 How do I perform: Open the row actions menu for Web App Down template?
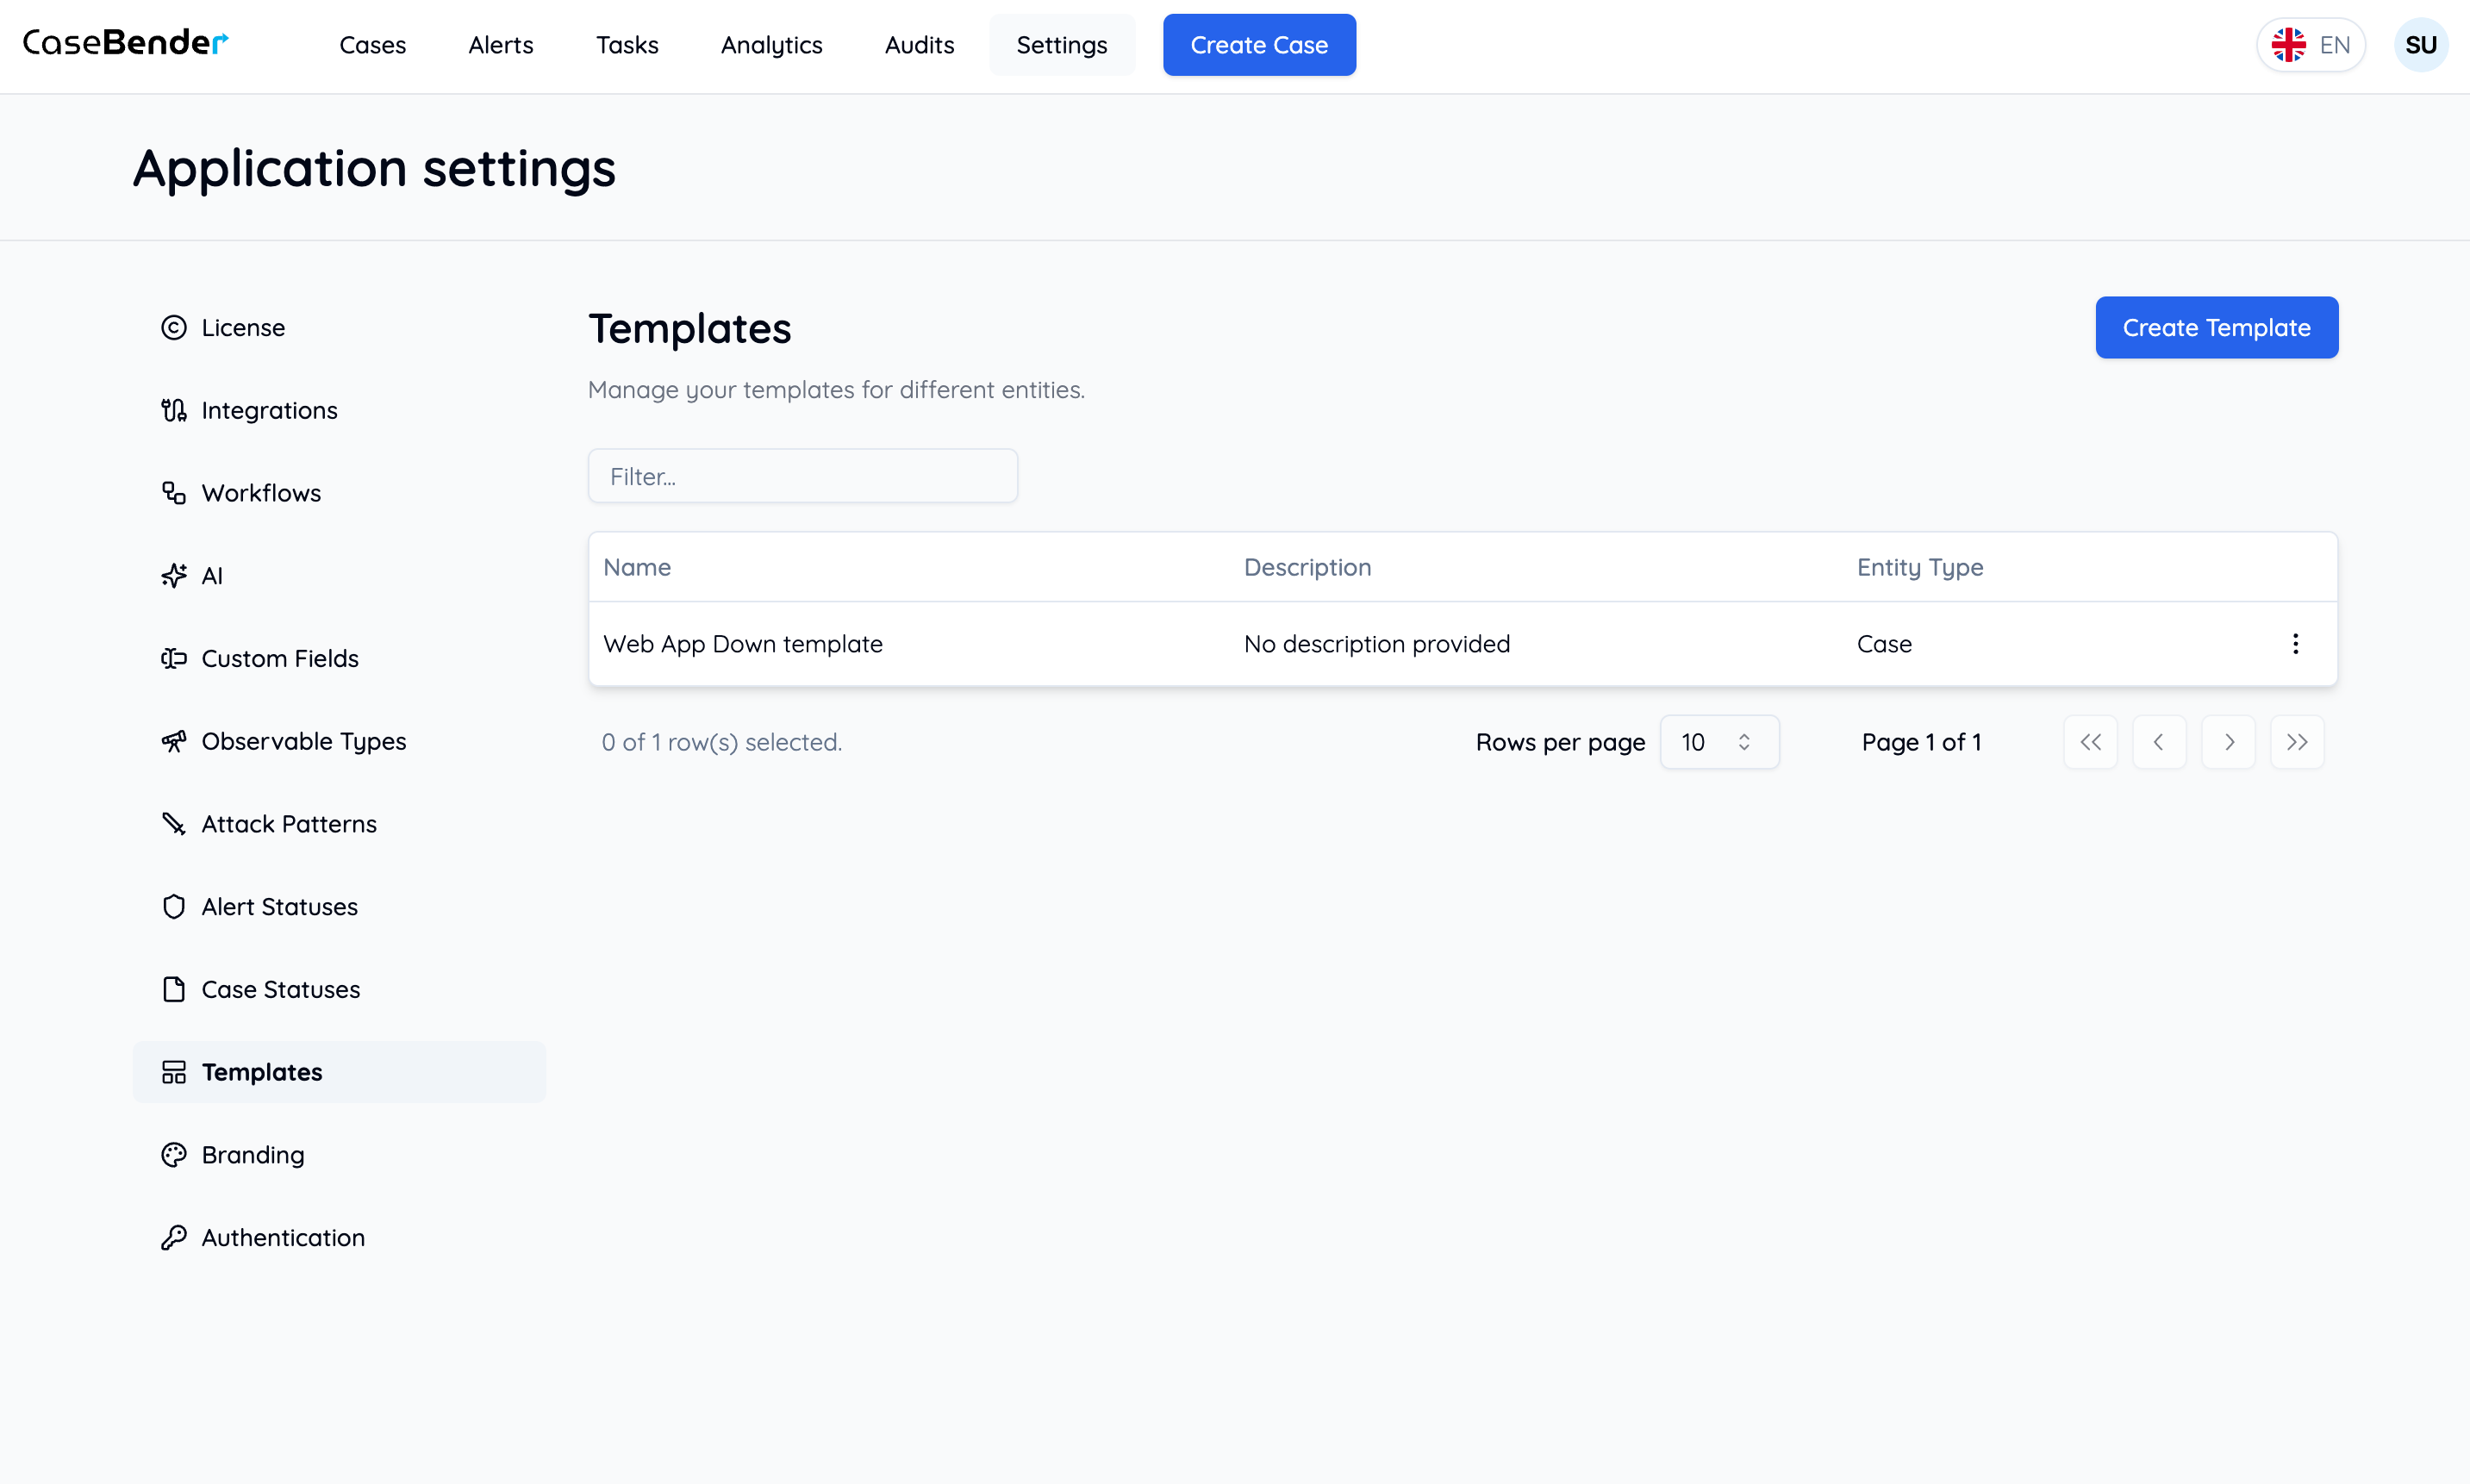2295,643
